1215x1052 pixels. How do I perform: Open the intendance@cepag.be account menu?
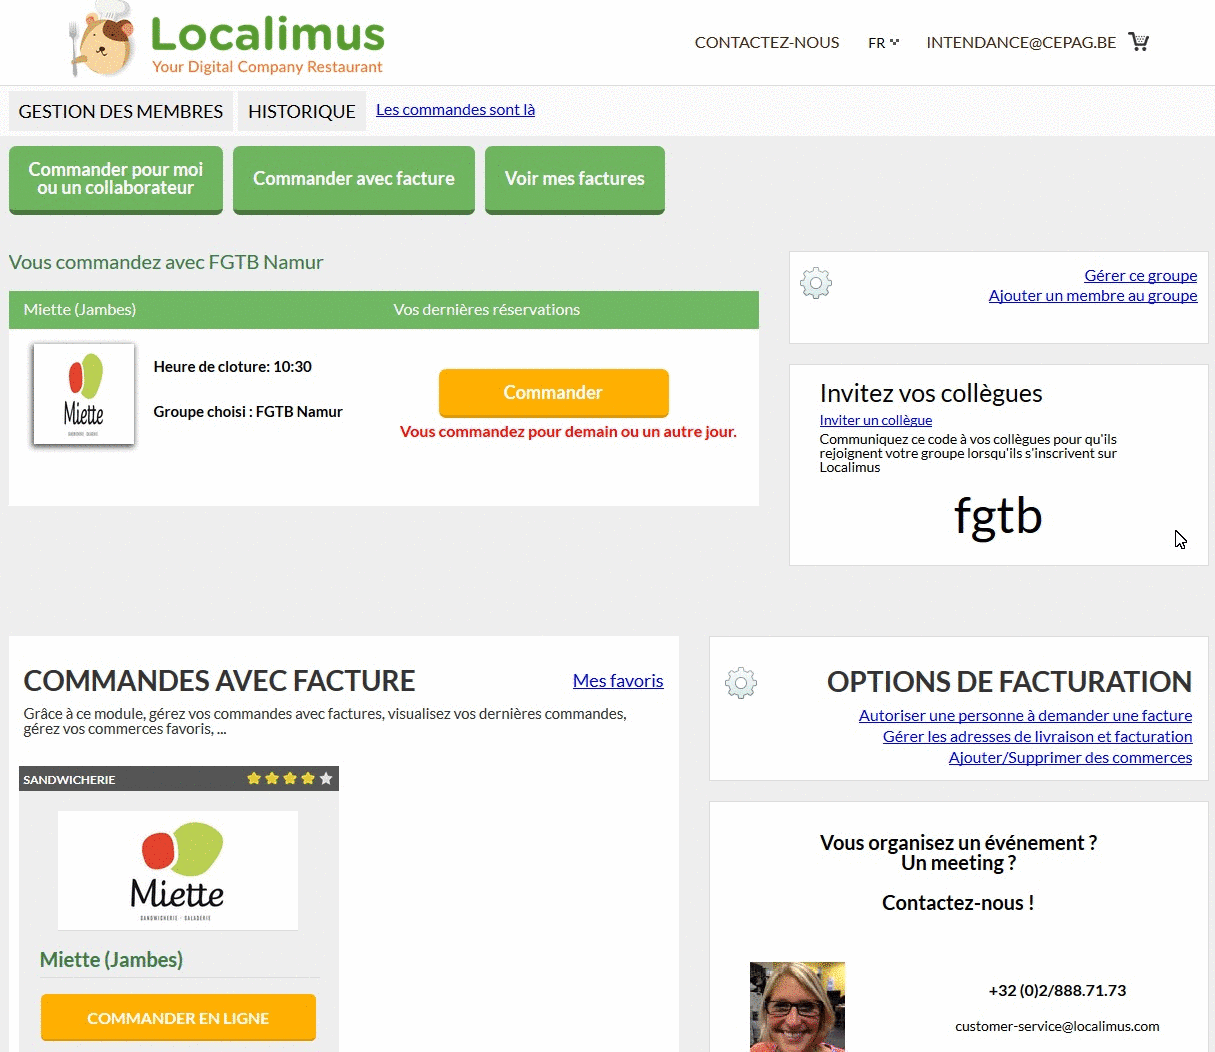[1021, 43]
